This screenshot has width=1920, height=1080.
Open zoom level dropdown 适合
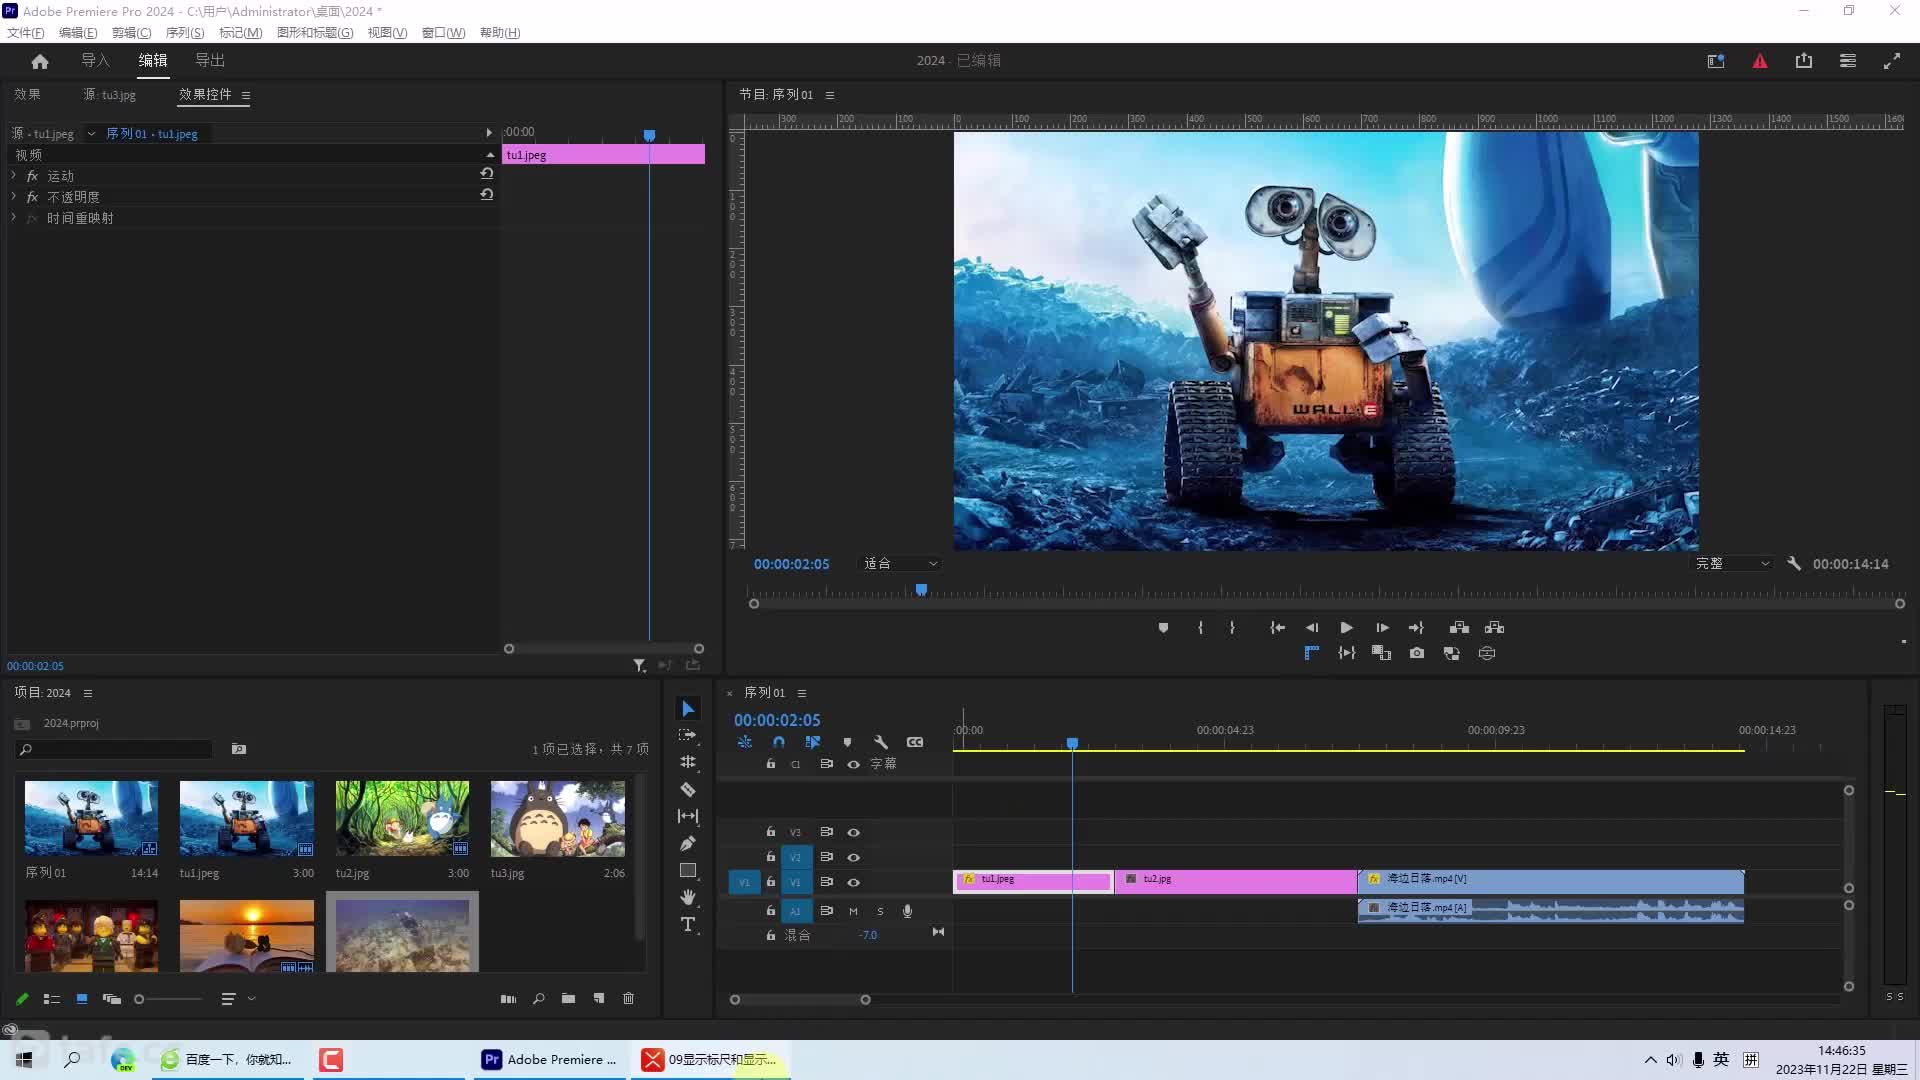pyautogui.click(x=900, y=564)
